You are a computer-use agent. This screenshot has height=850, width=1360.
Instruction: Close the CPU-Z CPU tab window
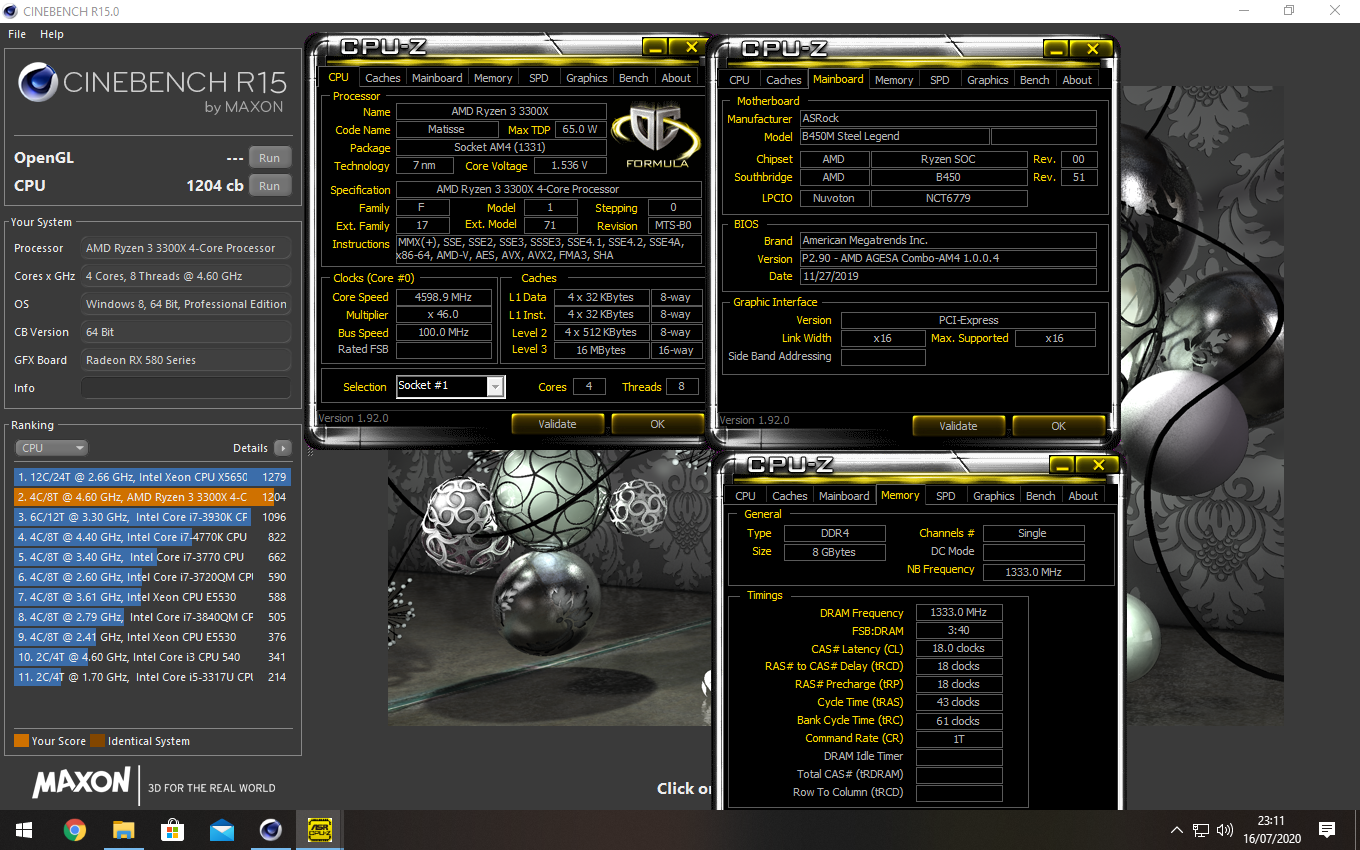coord(690,47)
